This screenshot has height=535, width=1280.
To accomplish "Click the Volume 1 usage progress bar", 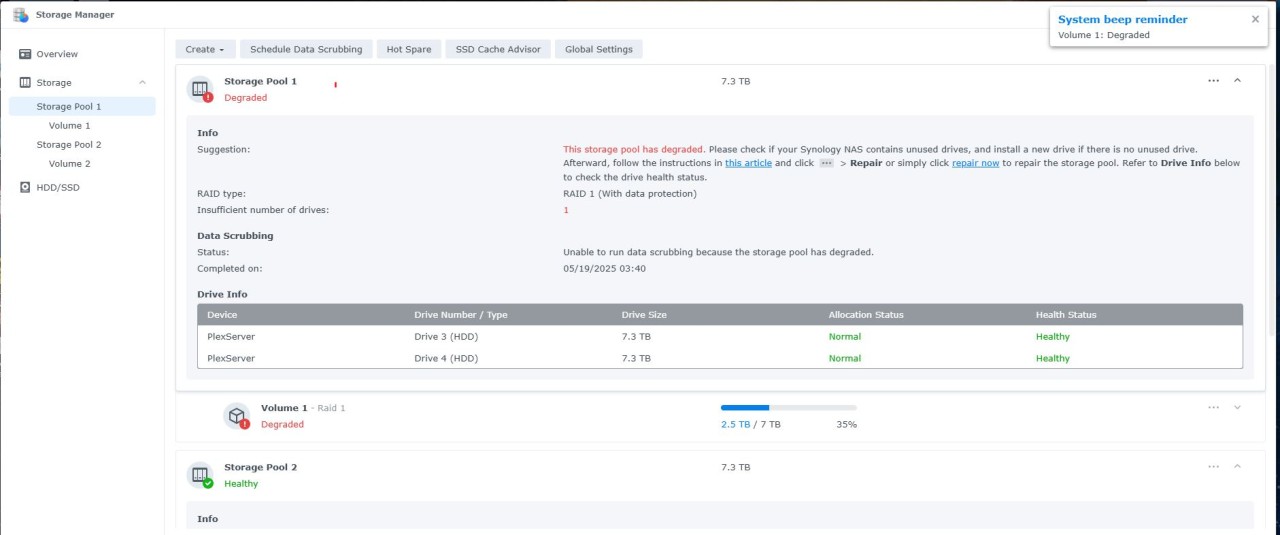I will (788, 408).
